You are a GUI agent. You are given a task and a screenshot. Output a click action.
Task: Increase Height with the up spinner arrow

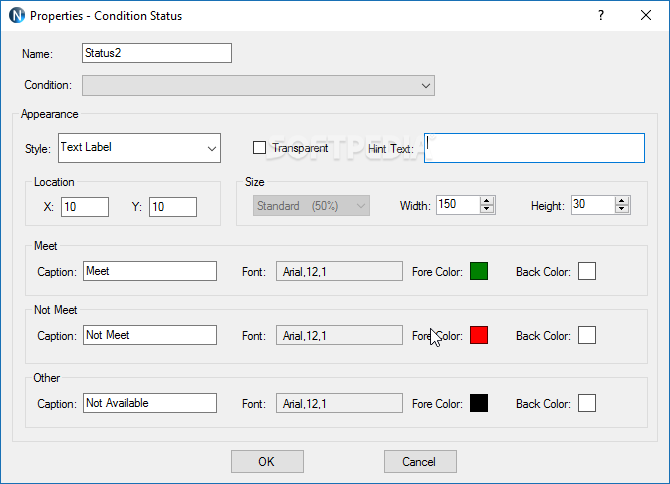(622, 200)
